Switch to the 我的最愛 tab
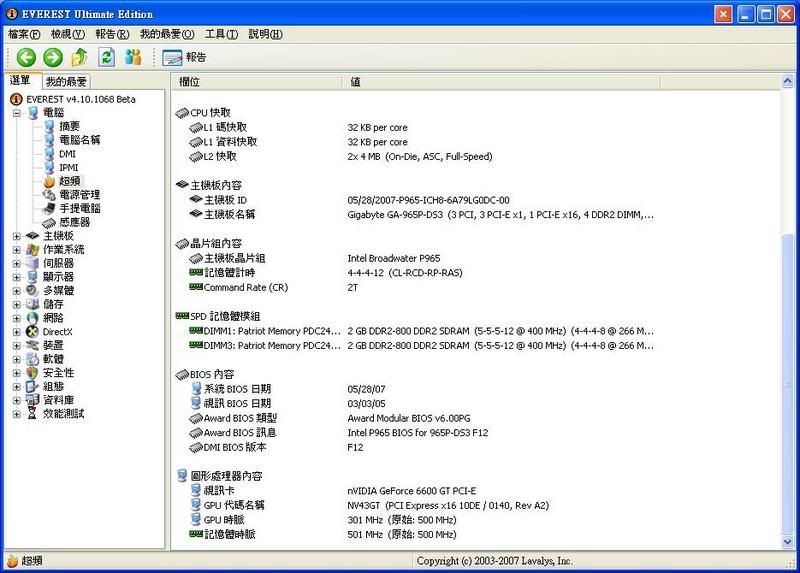The height and width of the screenshot is (573, 800). [66, 82]
